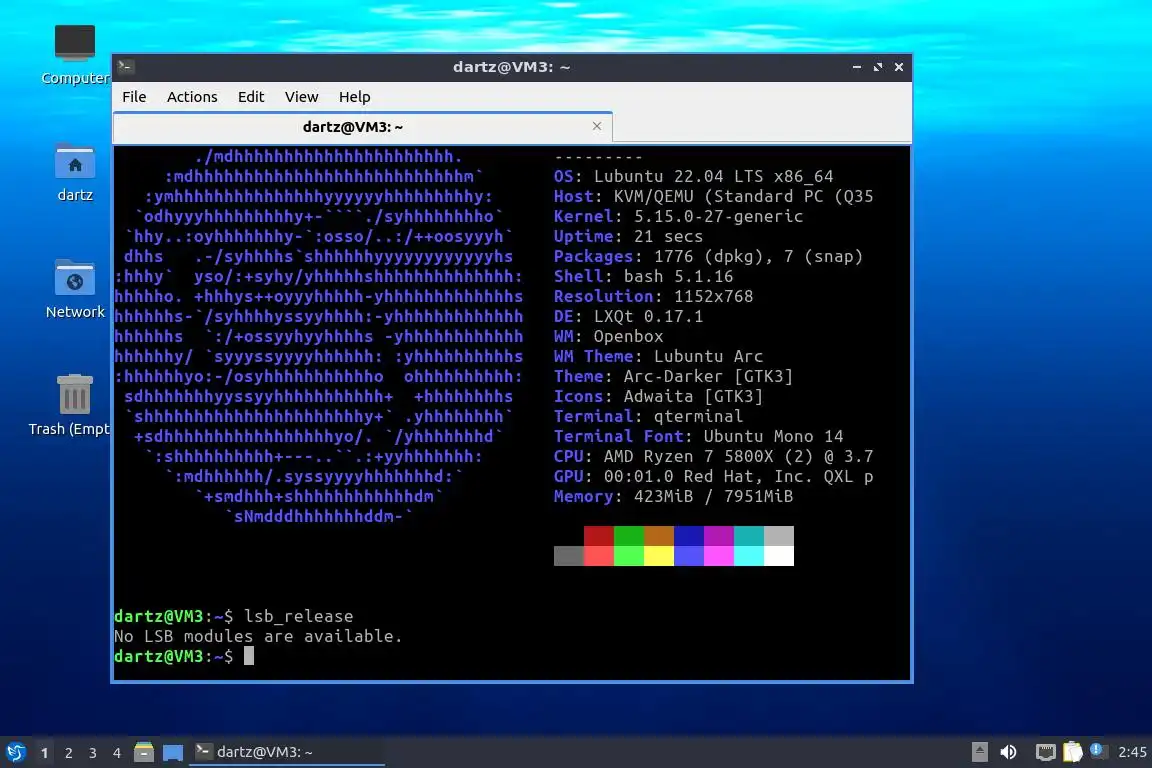Image resolution: width=1152 pixels, height=768 pixels.
Task: Minimize the qterminal window
Action: pos(857,67)
